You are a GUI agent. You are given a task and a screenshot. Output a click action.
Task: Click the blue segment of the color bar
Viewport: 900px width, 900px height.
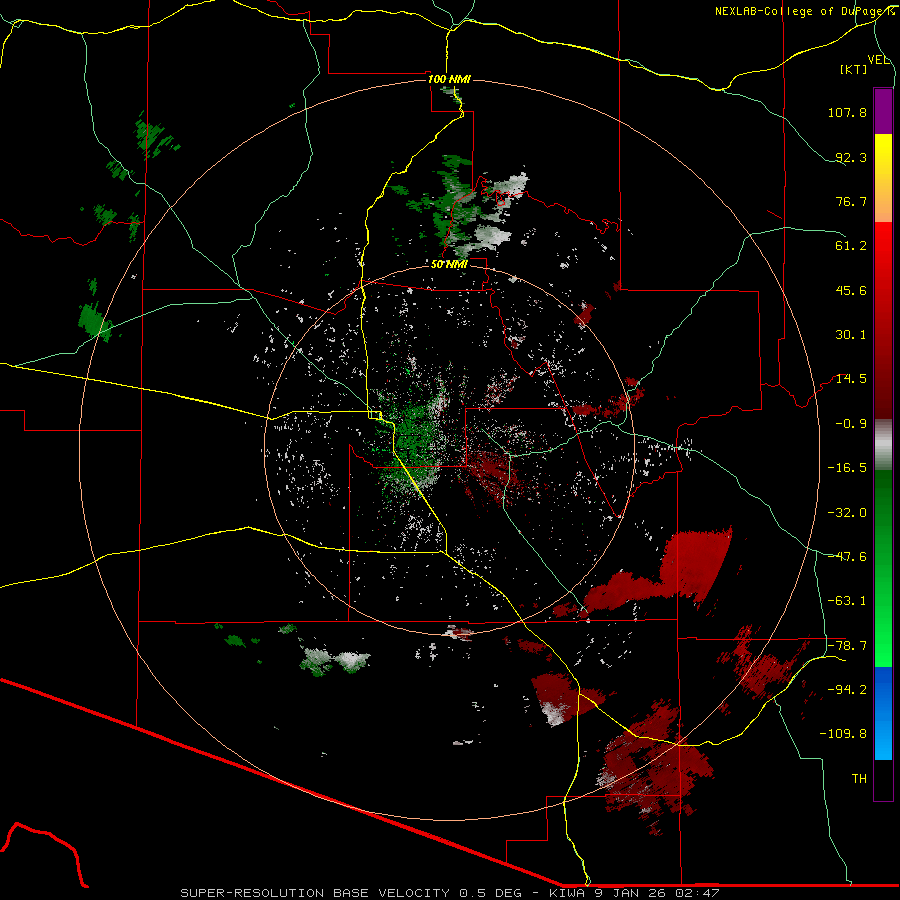pos(883,713)
